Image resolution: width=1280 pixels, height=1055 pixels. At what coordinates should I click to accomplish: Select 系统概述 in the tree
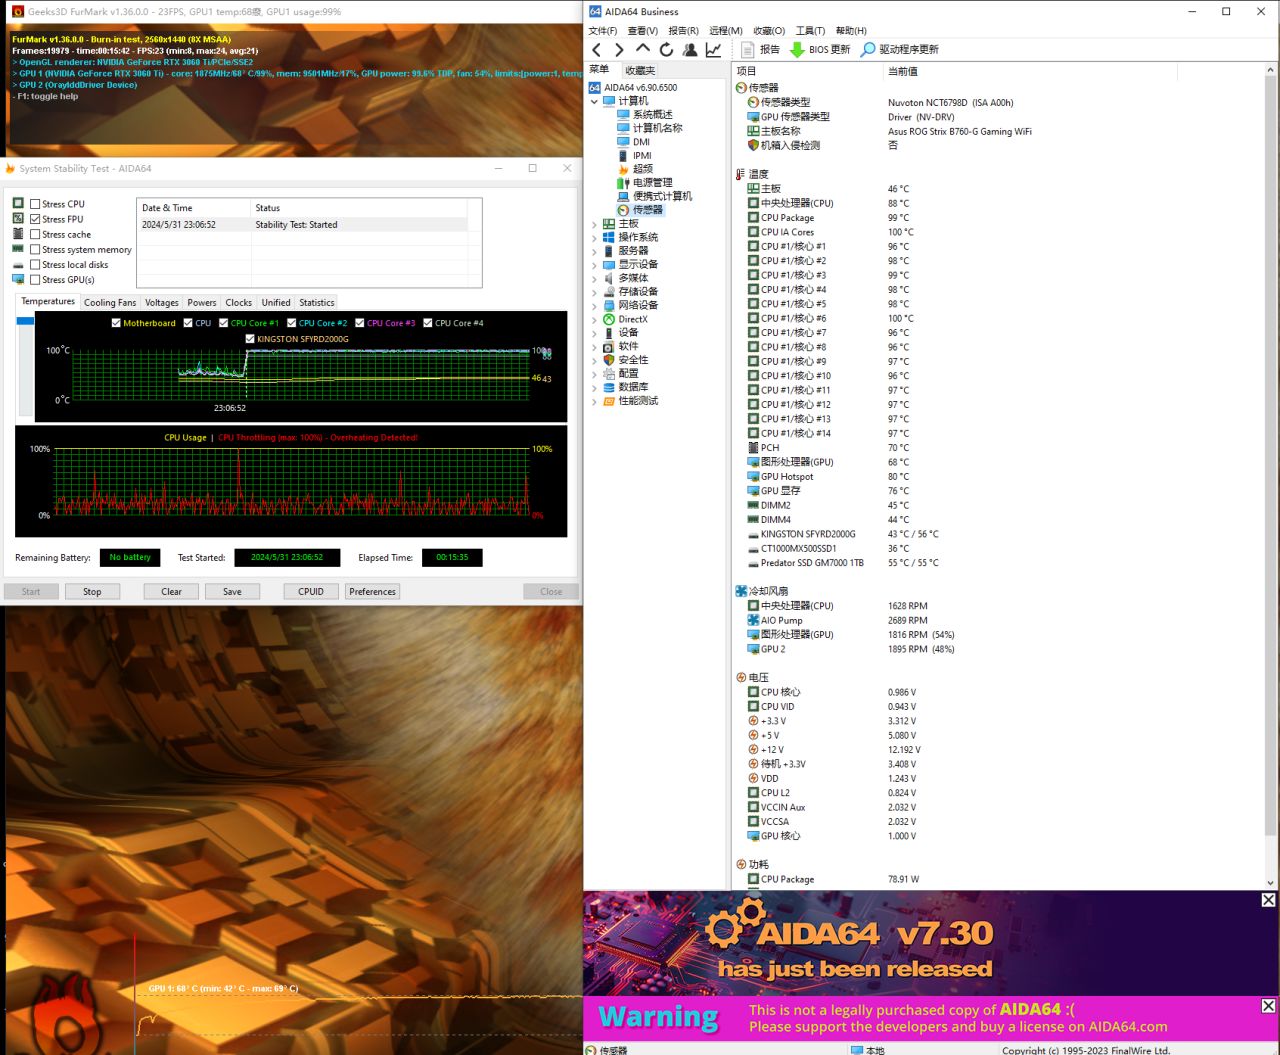coord(652,115)
